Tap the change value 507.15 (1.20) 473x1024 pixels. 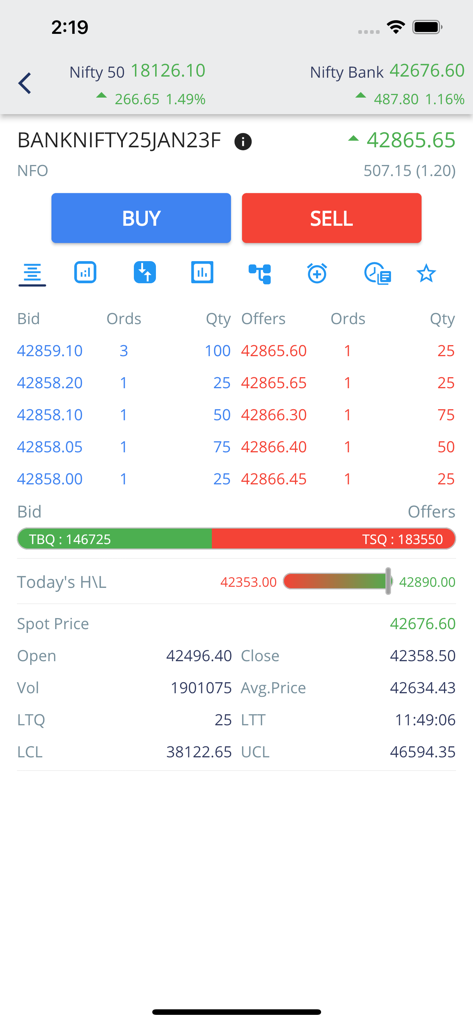coord(410,171)
